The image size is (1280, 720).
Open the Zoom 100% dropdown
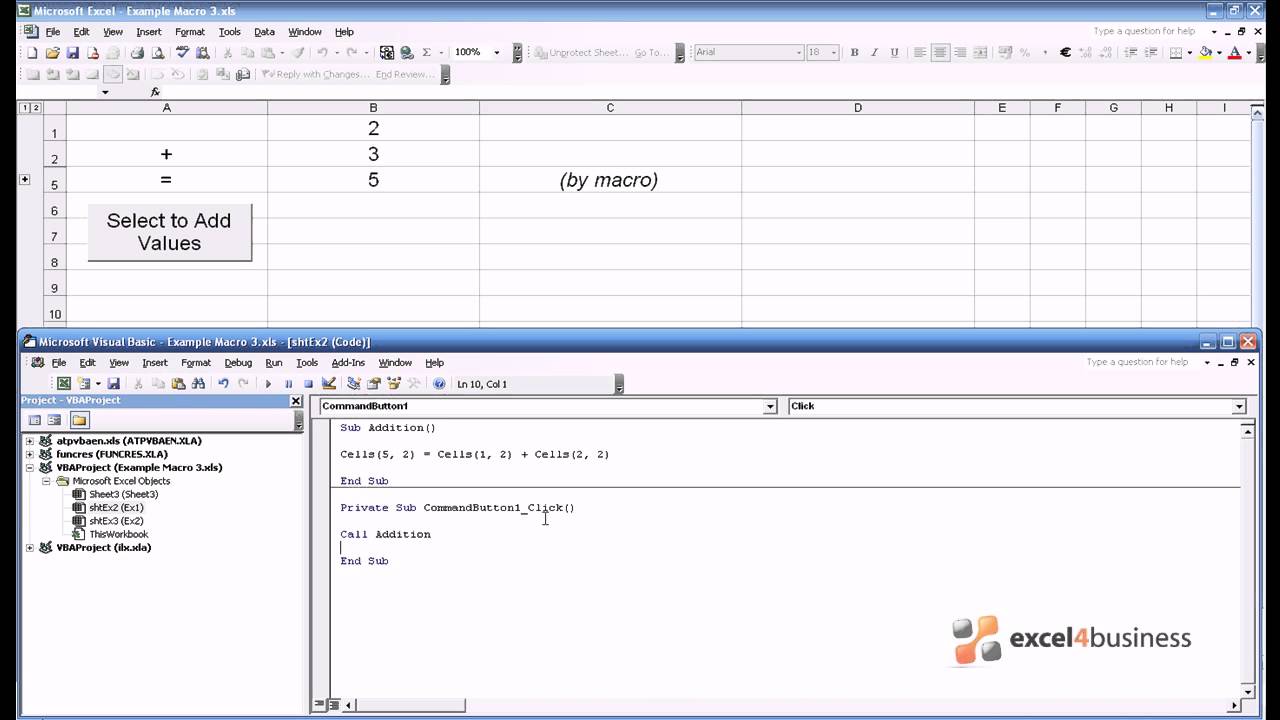497,53
